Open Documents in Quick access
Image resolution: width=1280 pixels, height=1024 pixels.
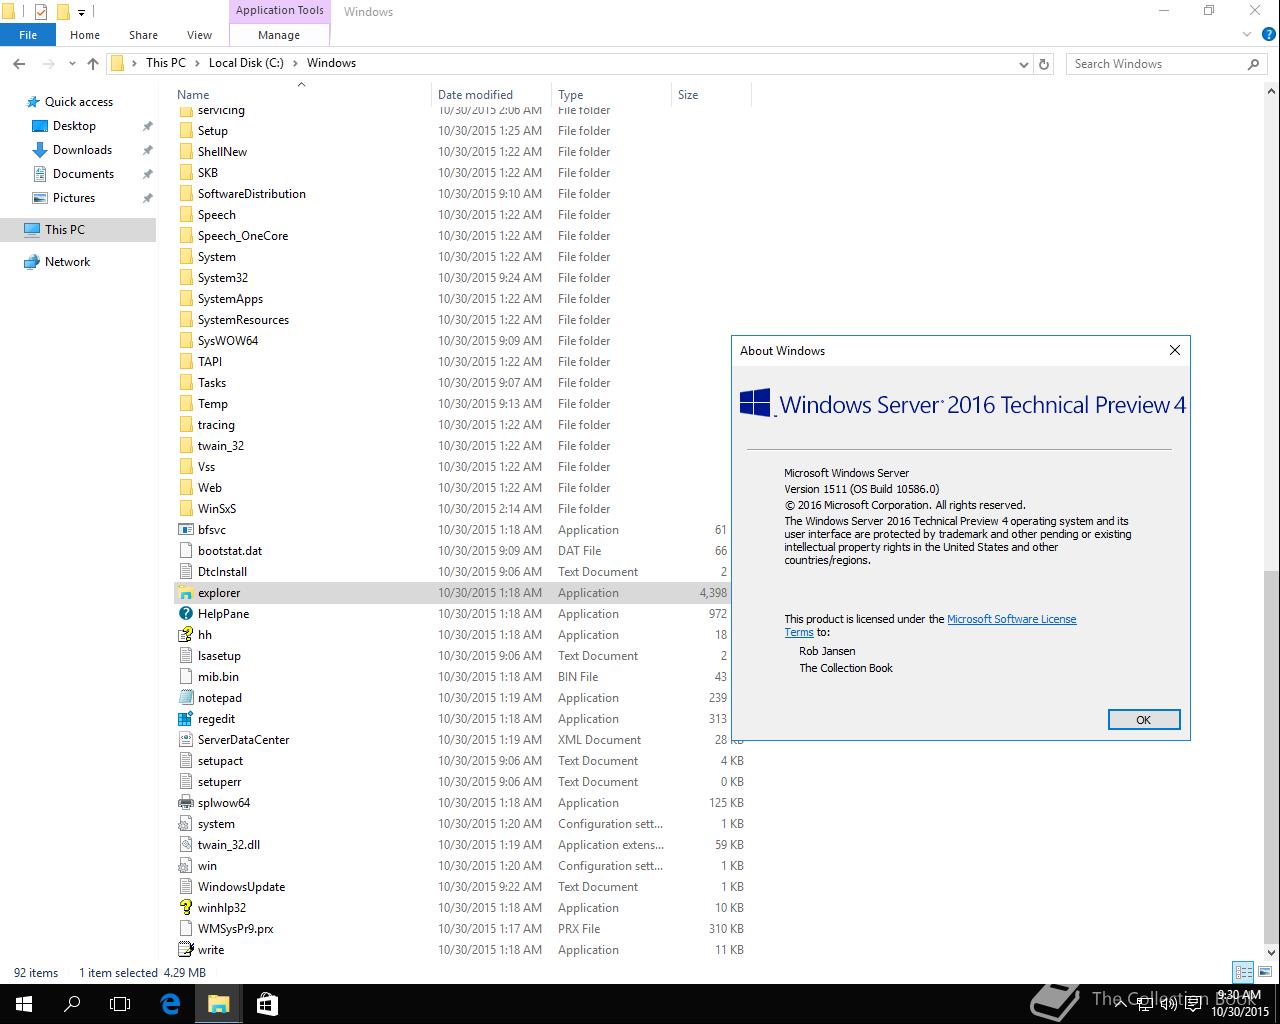83,174
